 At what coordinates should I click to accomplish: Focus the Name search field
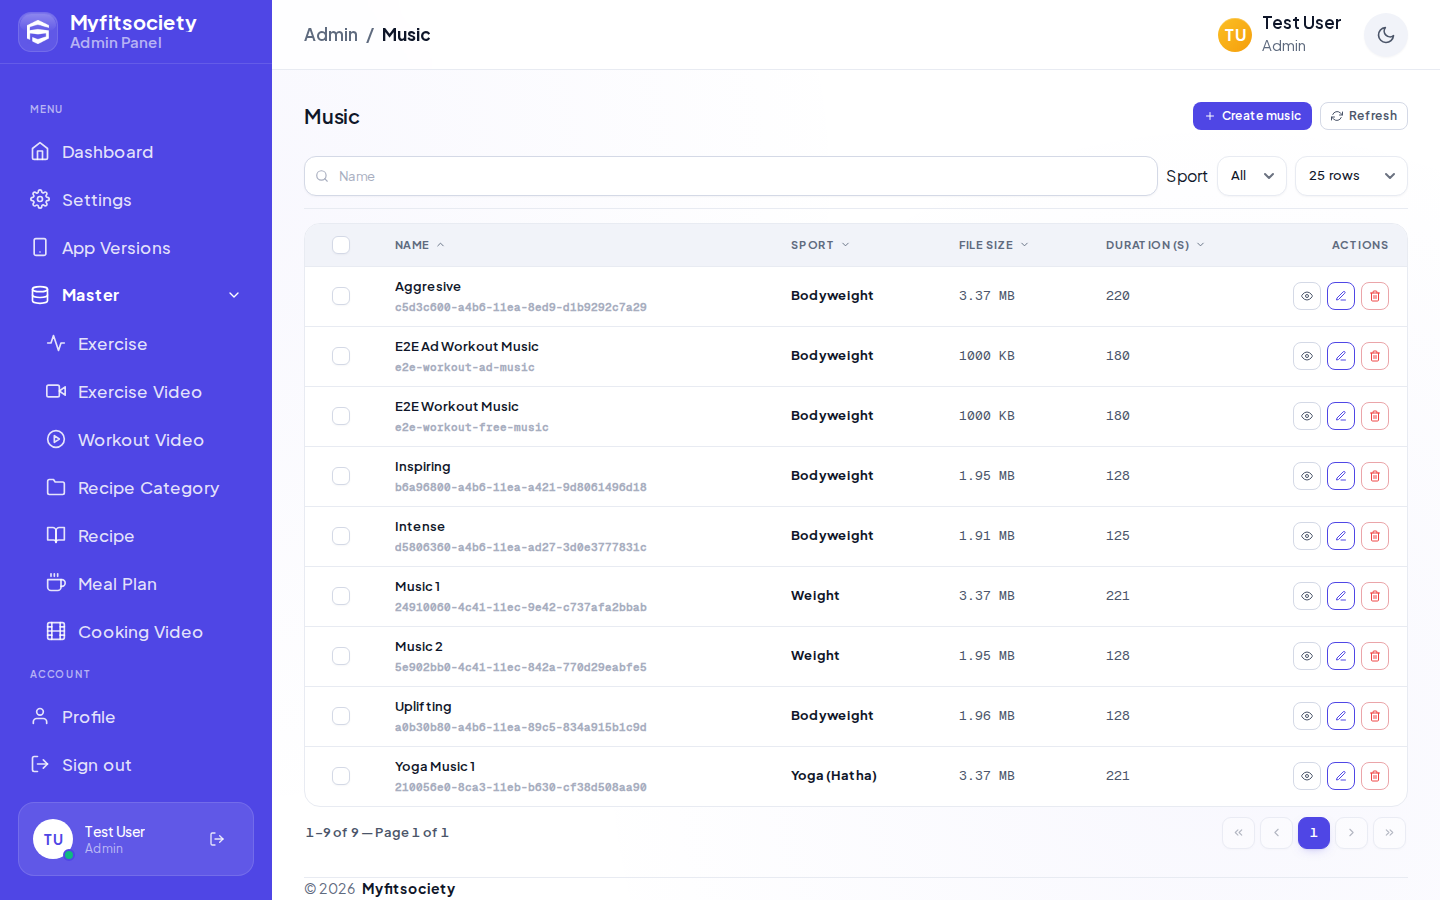(731, 176)
